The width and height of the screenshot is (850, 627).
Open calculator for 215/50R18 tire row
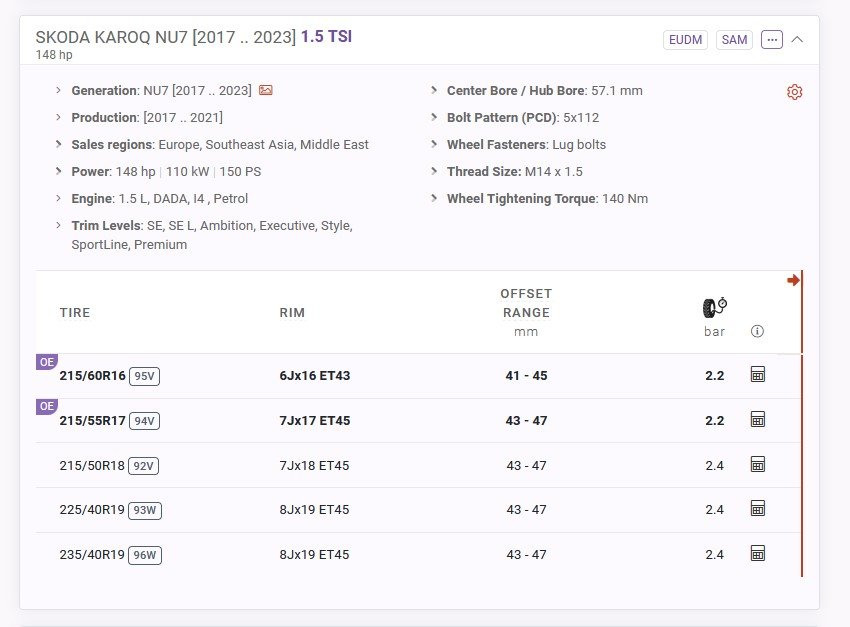pyautogui.click(x=758, y=464)
